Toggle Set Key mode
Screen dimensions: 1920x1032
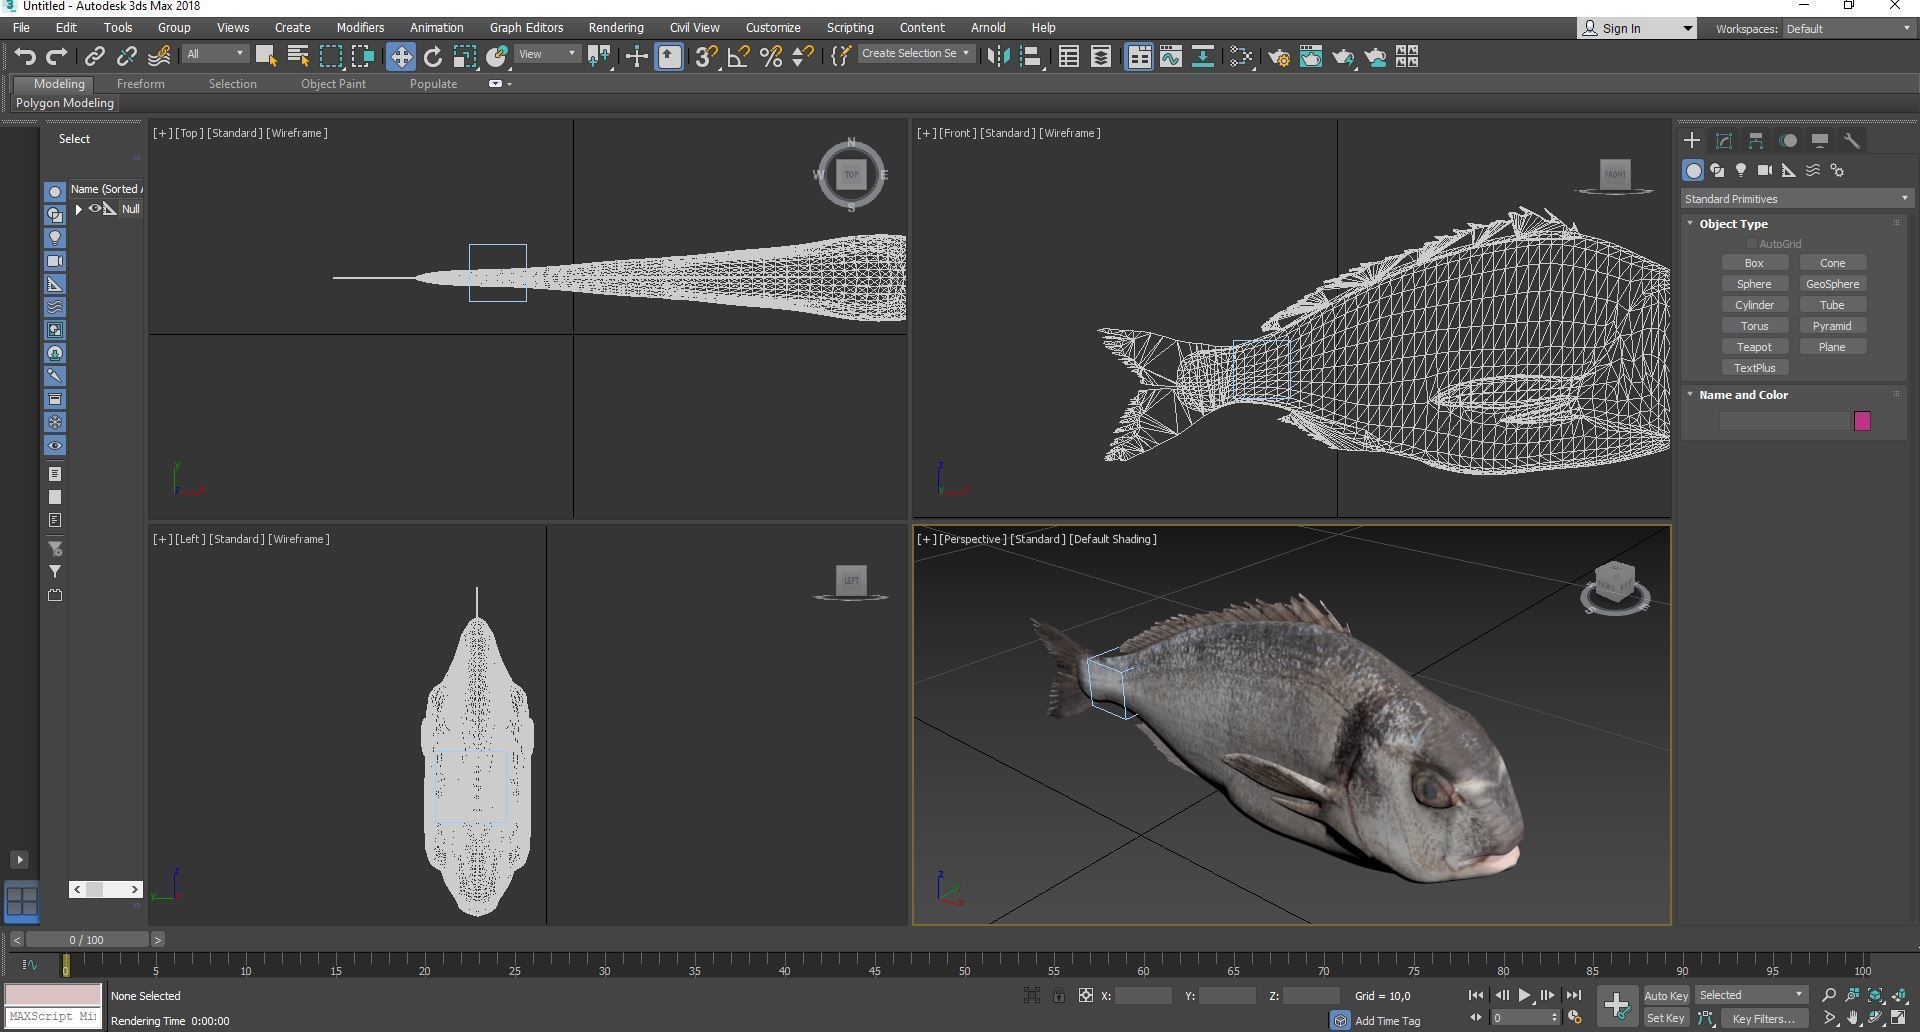(x=1666, y=1018)
